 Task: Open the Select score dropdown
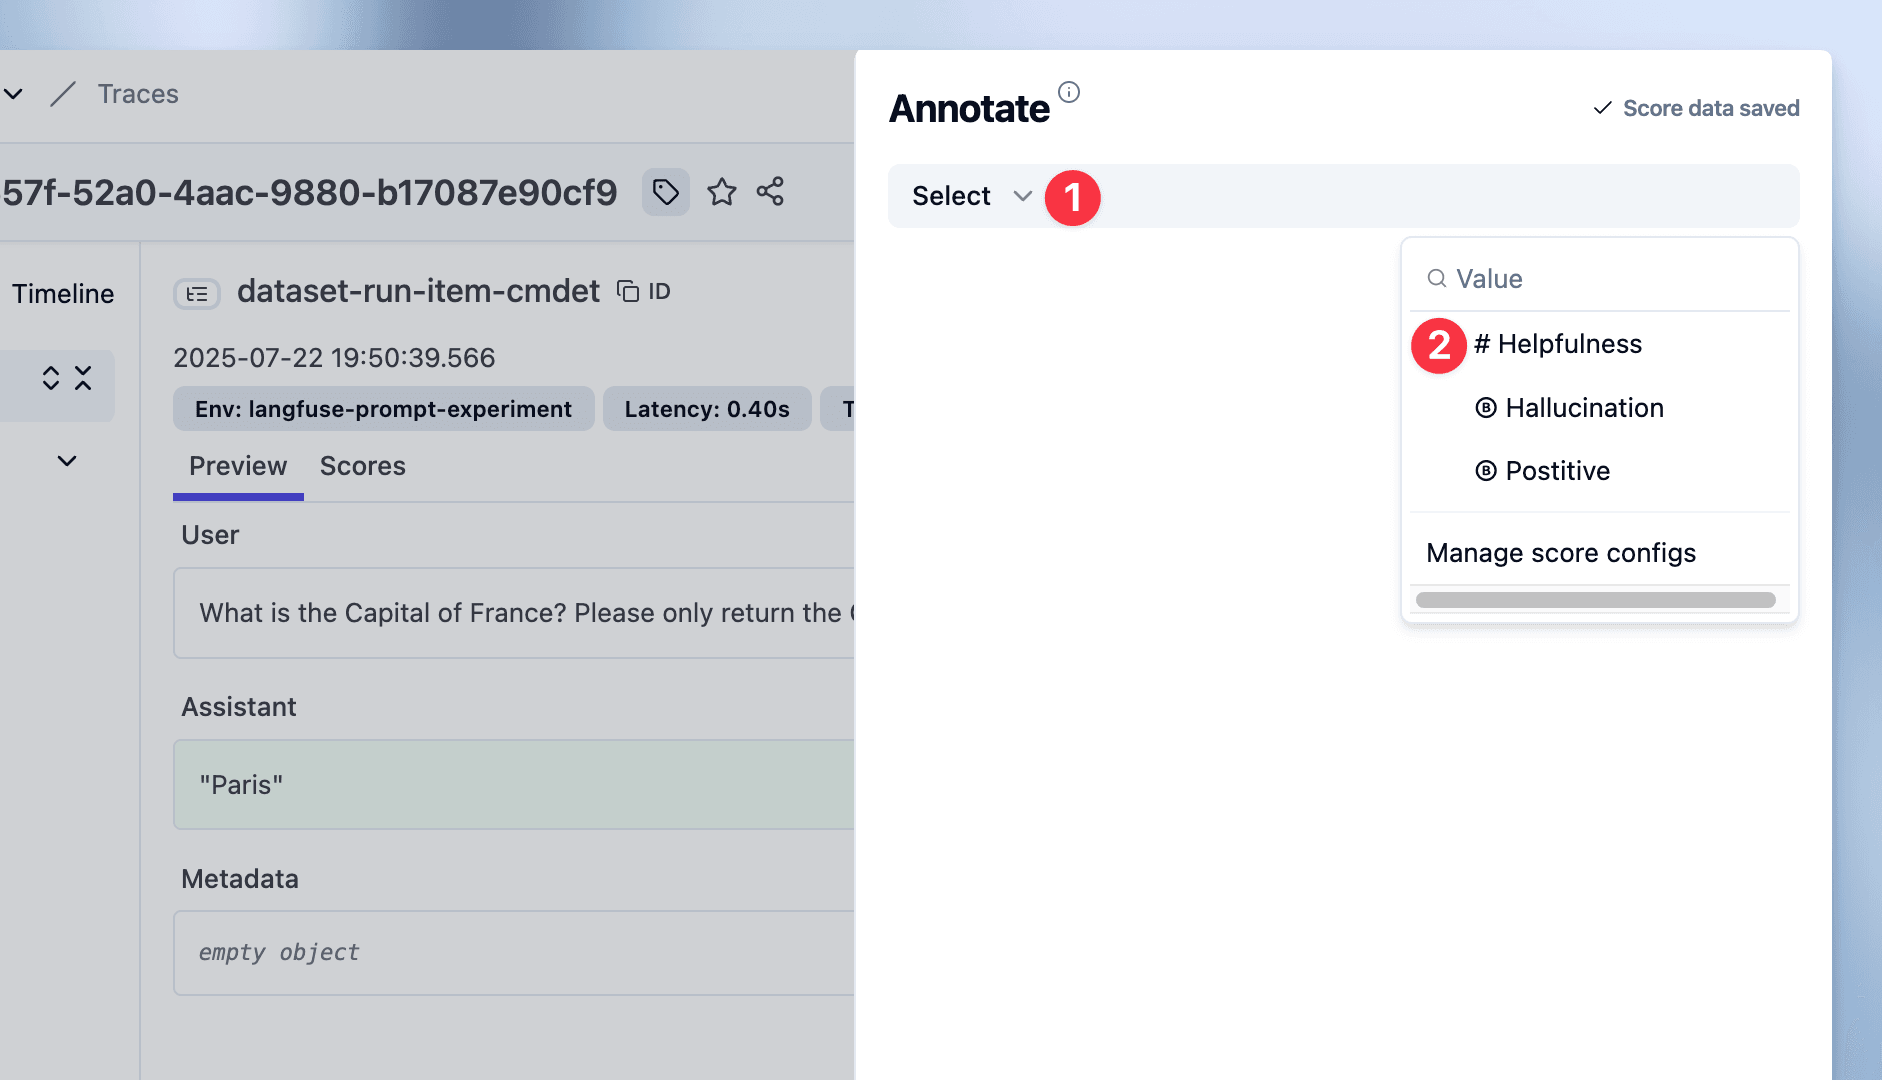tap(968, 196)
